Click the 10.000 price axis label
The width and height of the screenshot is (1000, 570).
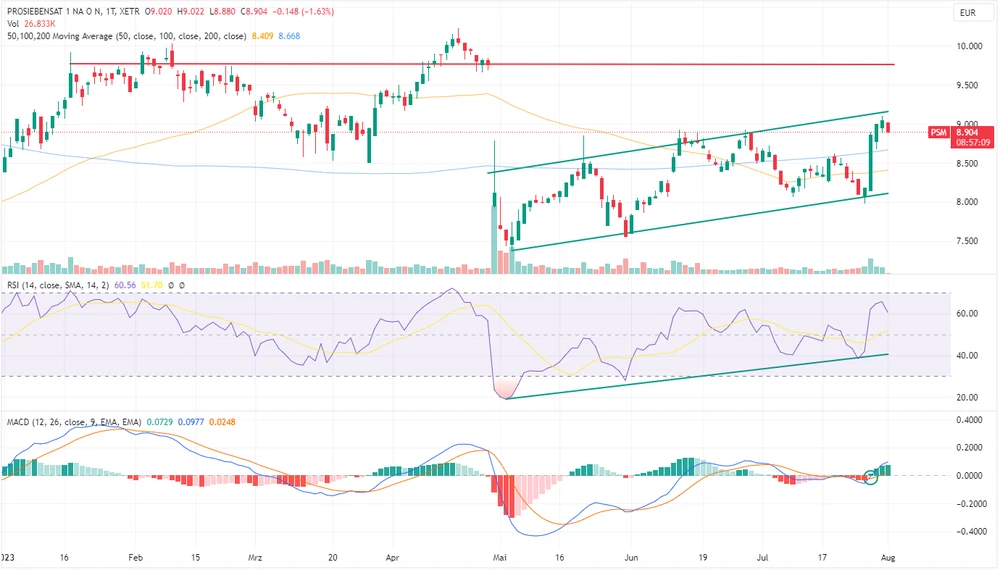pyautogui.click(x=968, y=47)
